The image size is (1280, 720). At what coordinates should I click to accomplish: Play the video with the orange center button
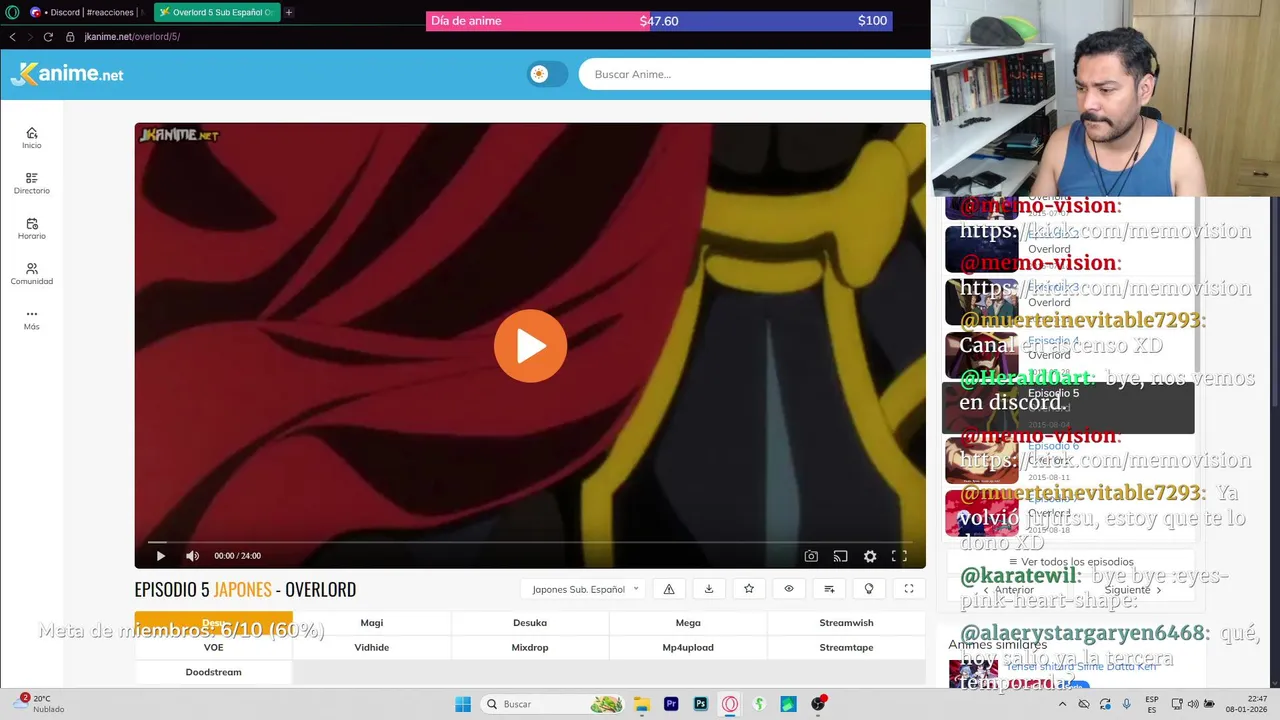pyautogui.click(x=530, y=346)
